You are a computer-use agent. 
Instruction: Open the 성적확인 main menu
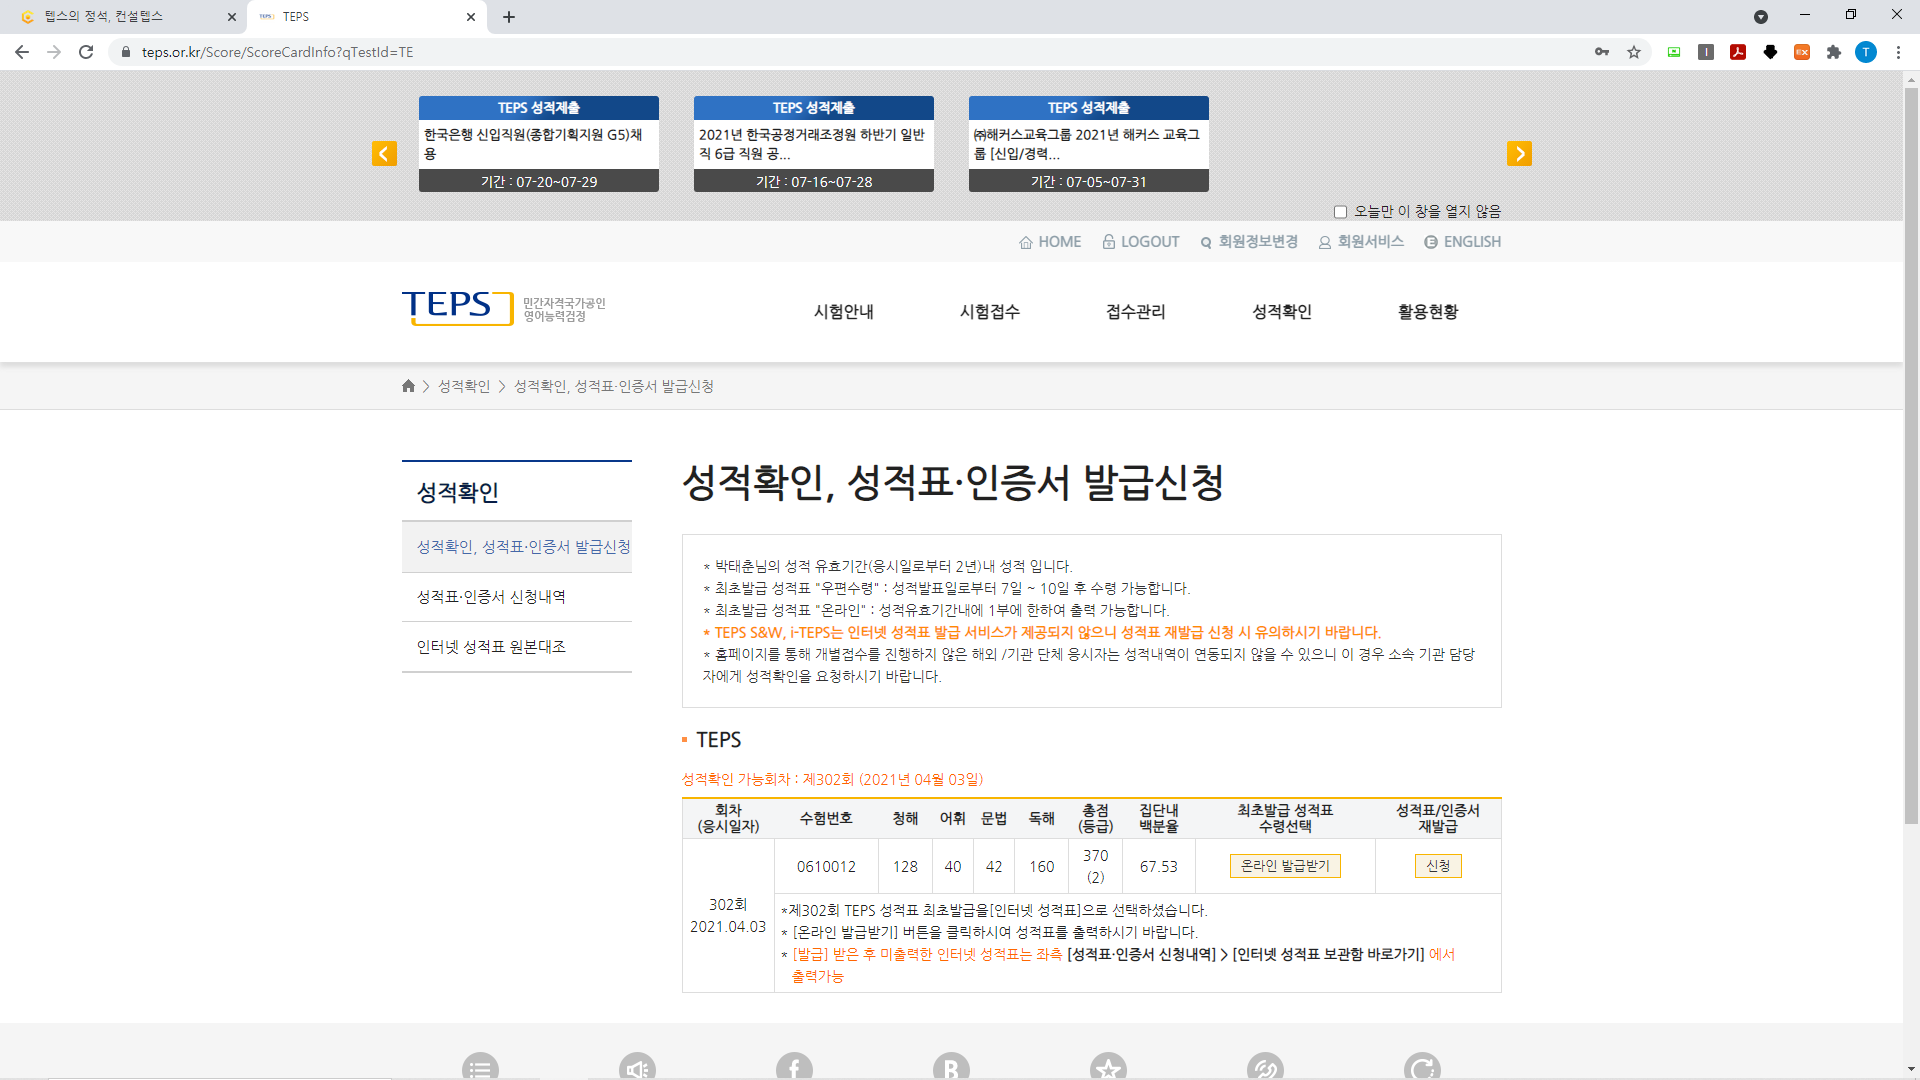click(1282, 312)
